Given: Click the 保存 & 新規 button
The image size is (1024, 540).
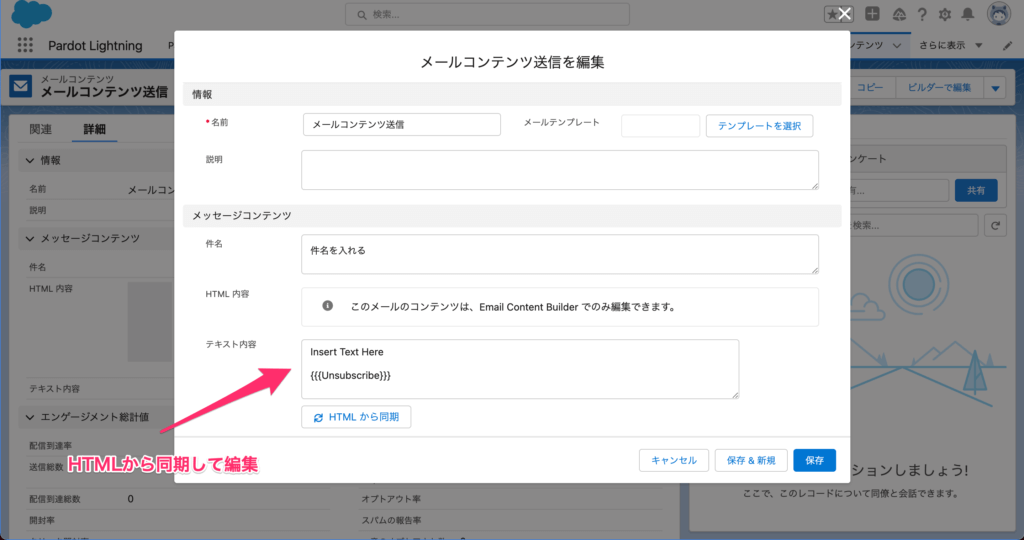Looking at the screenshot, I should (x=751, y=460).
